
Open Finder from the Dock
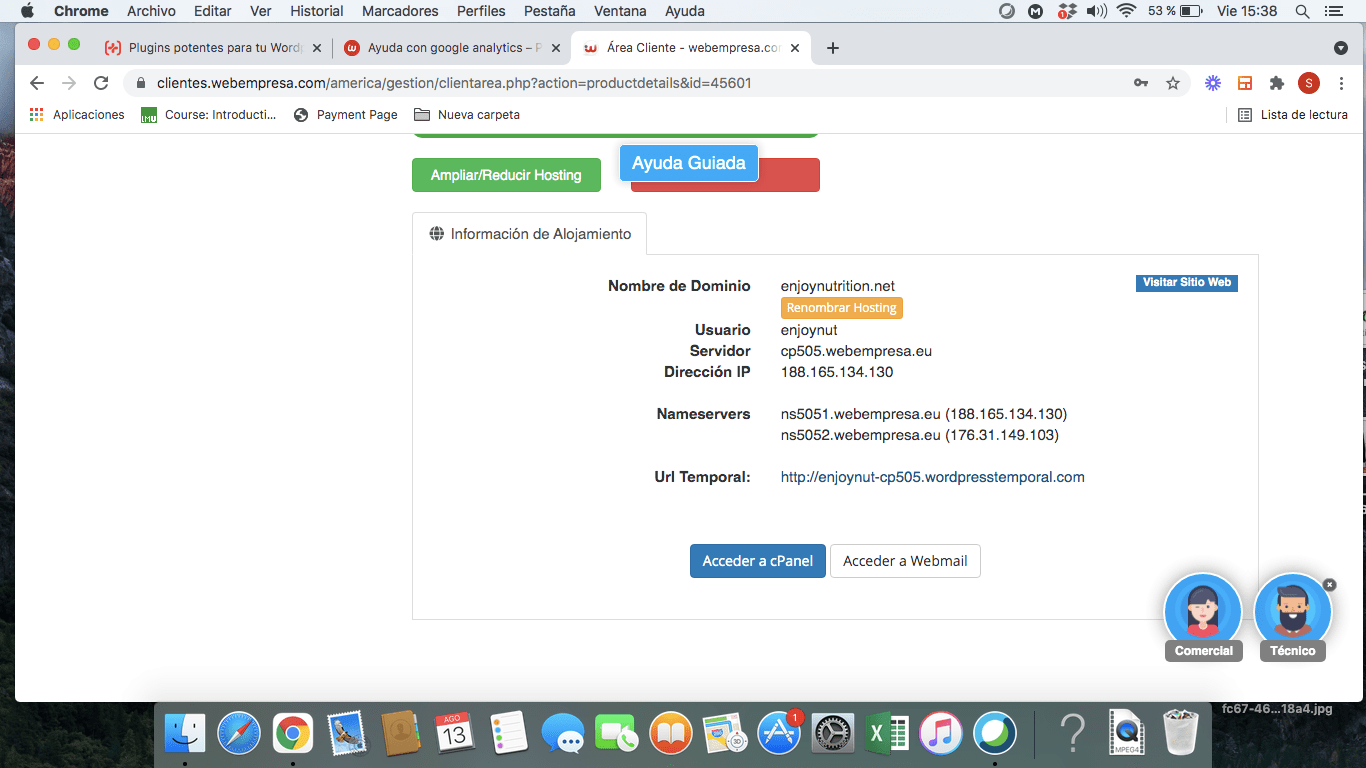(185, 733)
